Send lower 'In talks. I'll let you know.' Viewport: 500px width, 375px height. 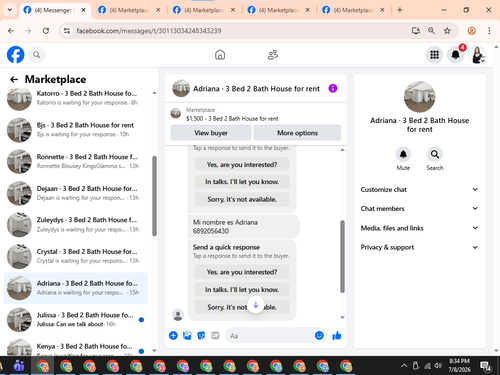pyautogui.click(x=242, y=289)
